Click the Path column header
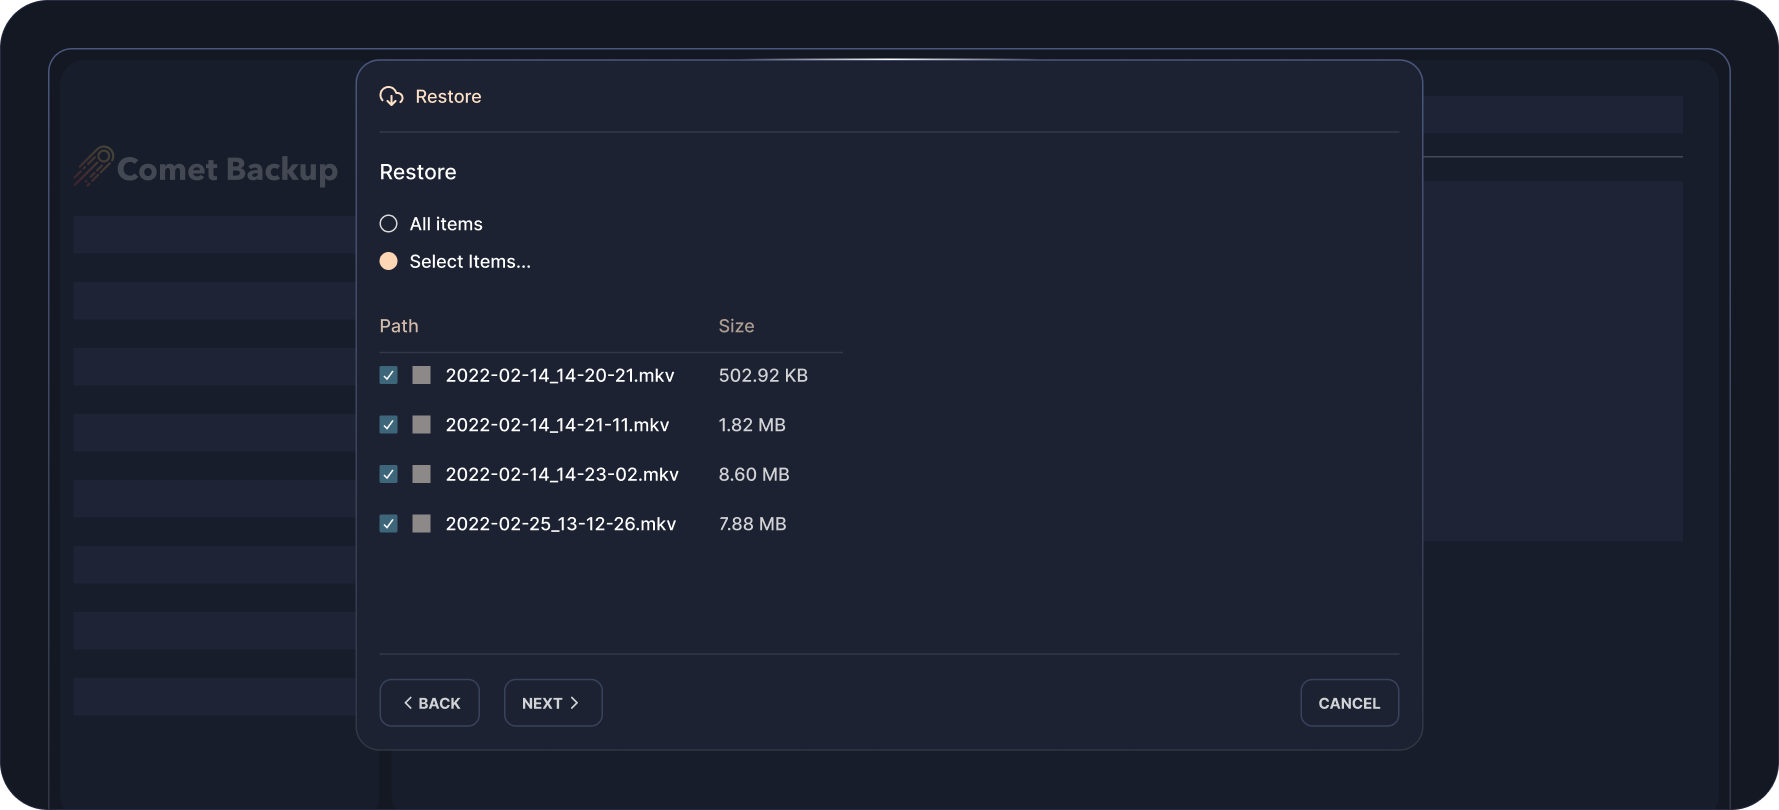 click(x=399, y=326)
